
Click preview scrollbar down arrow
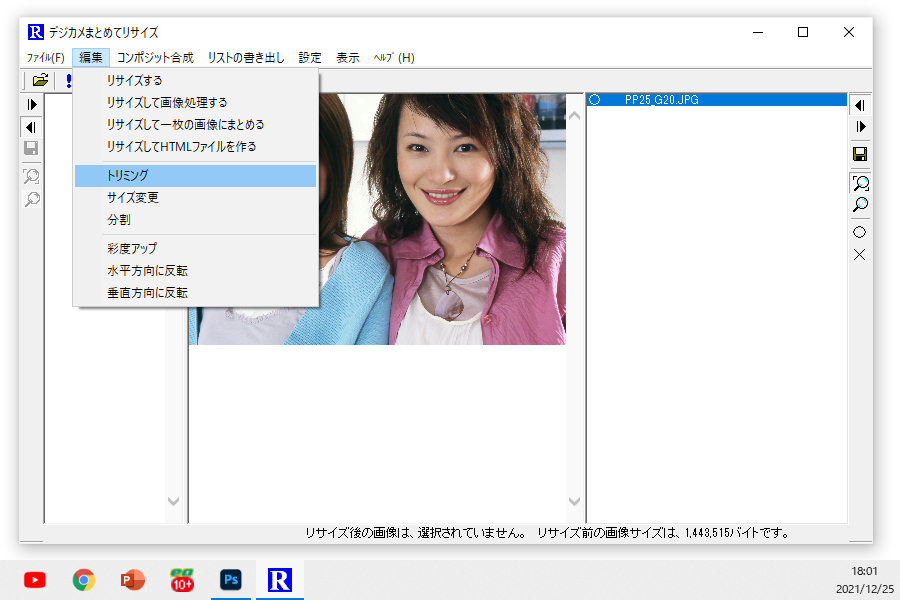[574, 501]
